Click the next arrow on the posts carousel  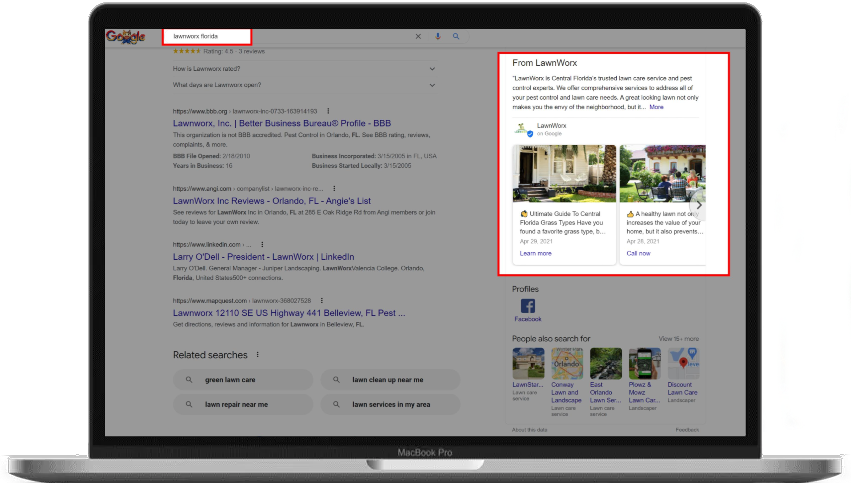(698, 205)
